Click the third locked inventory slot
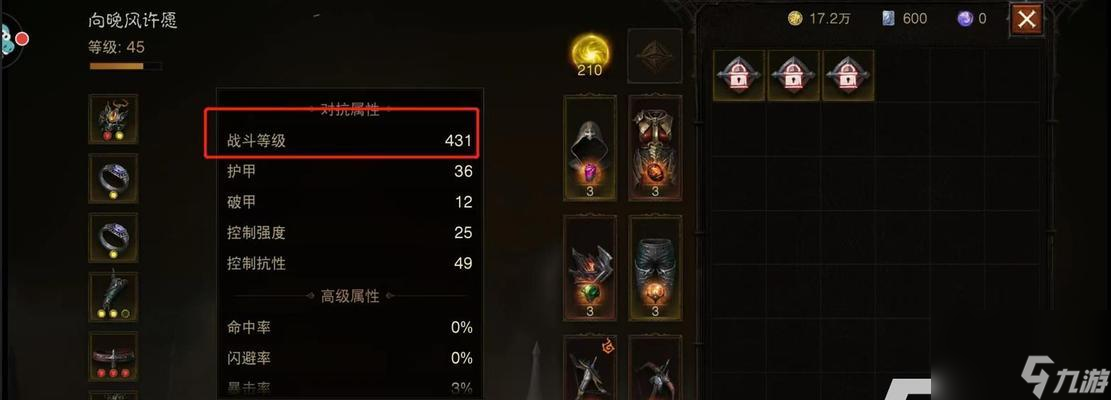Image resolution: width=1111 pixels, height=400 pixels. 848,75
